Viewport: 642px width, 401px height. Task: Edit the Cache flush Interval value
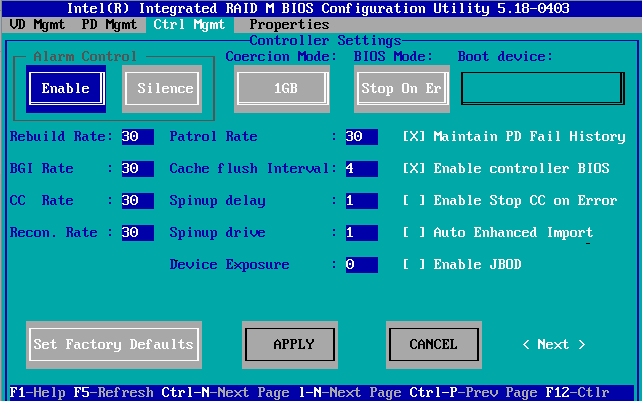point(362,169)
